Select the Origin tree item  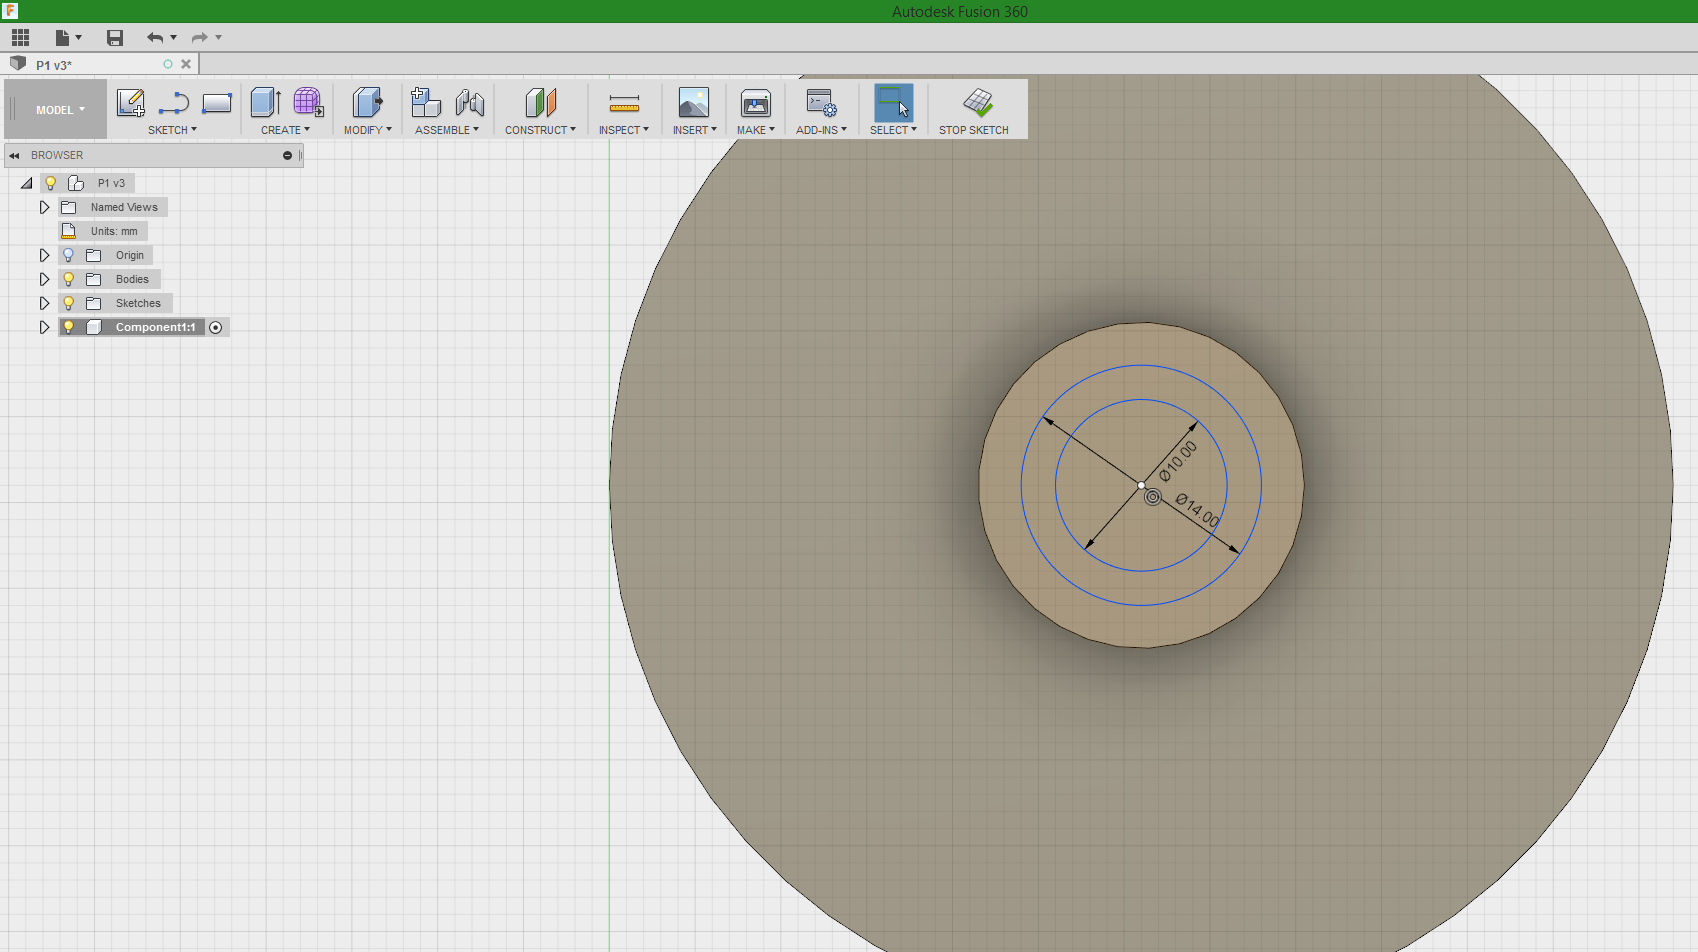(x=130, y=255)
